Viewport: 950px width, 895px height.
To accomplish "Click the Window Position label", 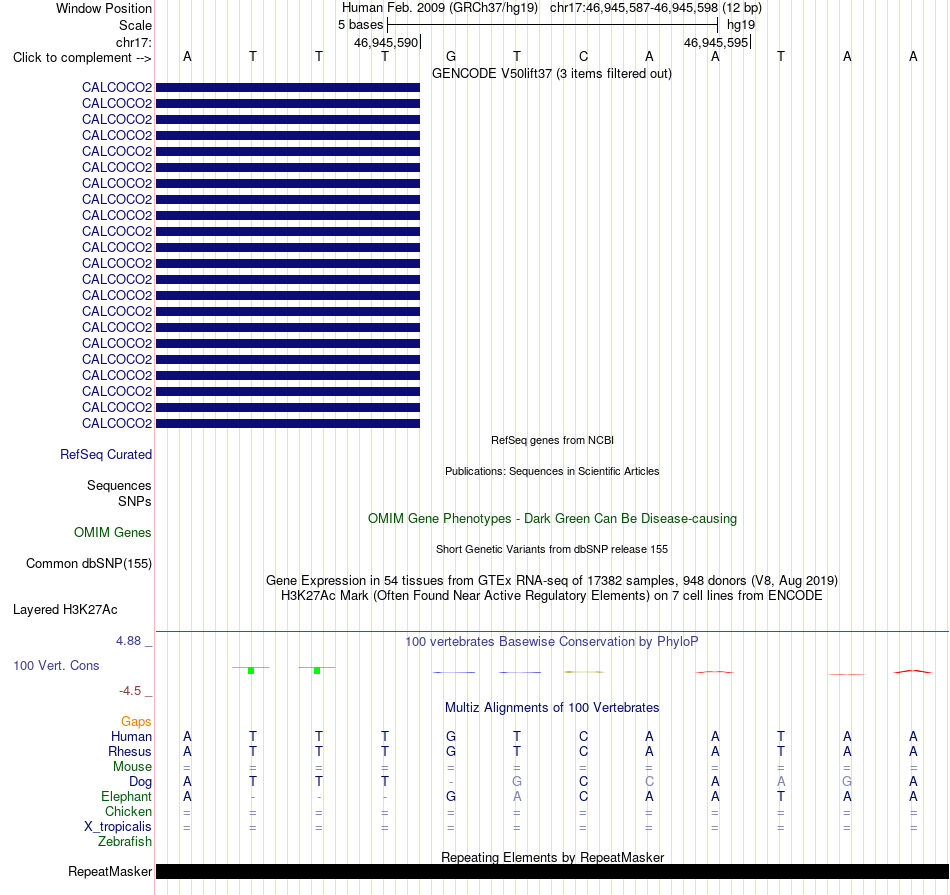I will tap(104, 8).
